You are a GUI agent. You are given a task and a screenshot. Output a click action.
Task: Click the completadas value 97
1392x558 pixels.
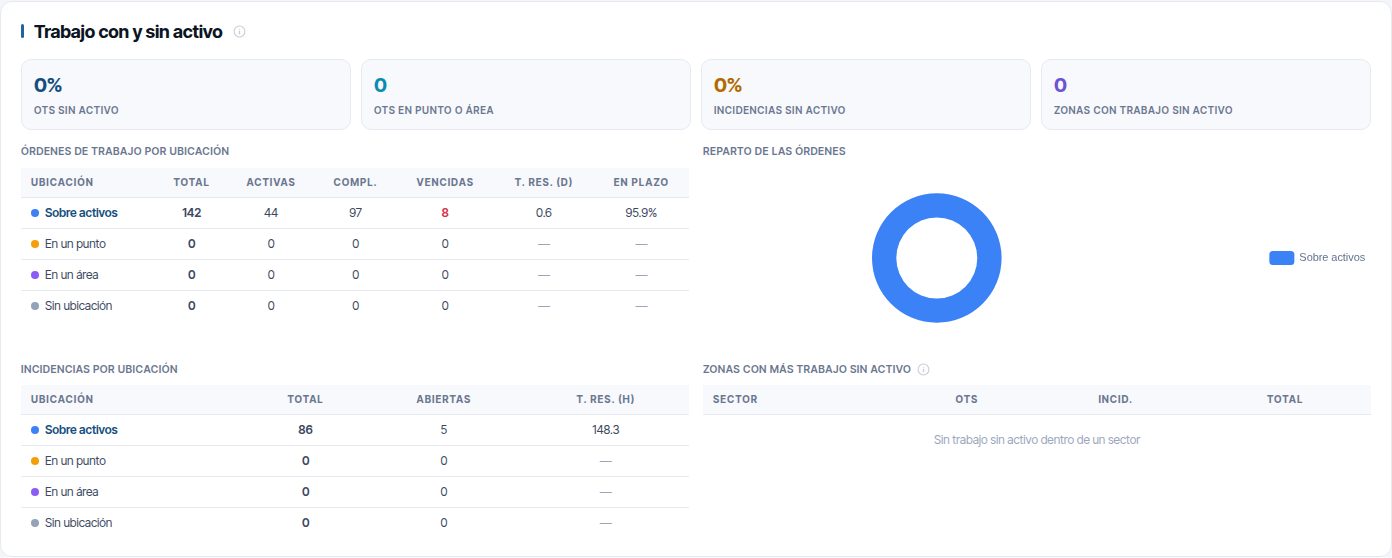click(x=355, y=213)
